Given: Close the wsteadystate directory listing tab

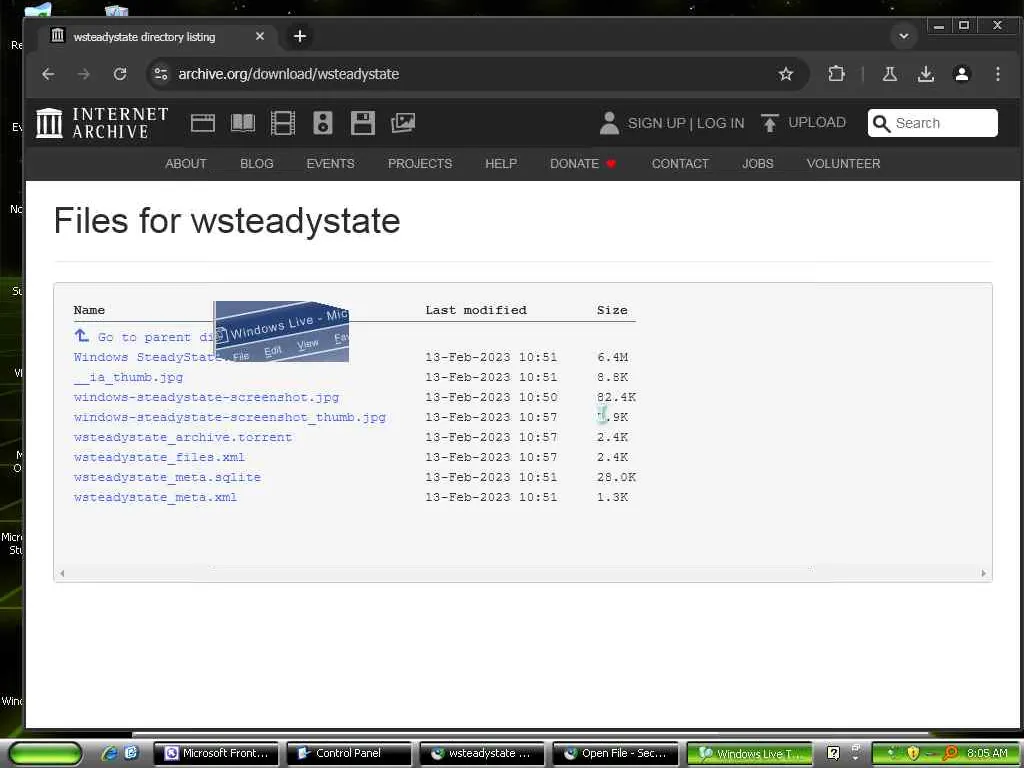Looking at the screenshot, I should pos(260,37).
